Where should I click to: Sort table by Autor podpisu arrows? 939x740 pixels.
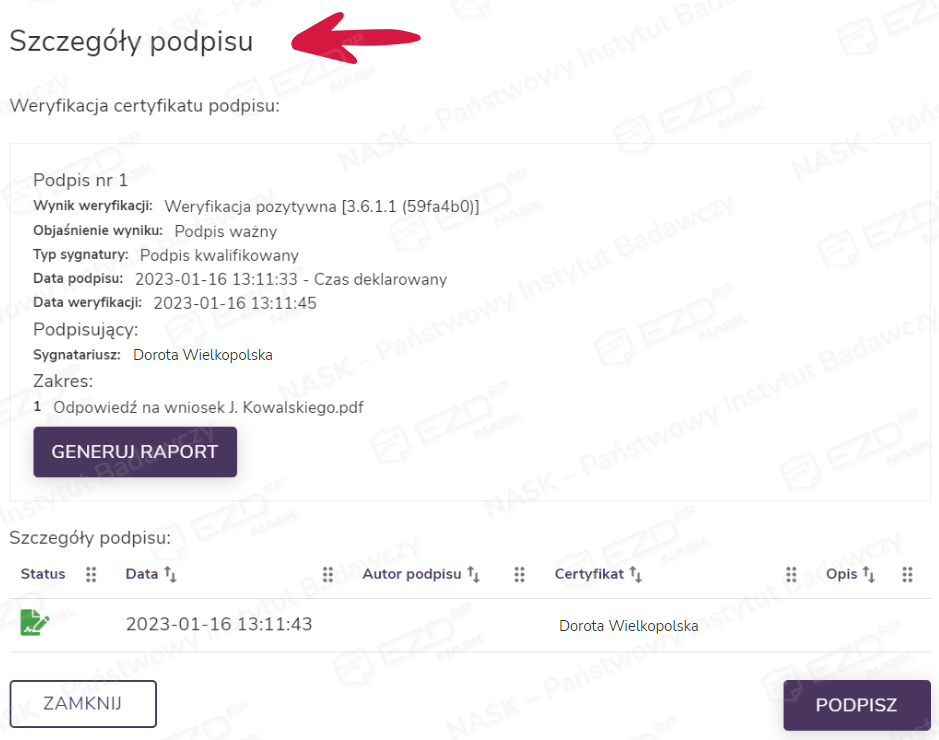[474, 575]
